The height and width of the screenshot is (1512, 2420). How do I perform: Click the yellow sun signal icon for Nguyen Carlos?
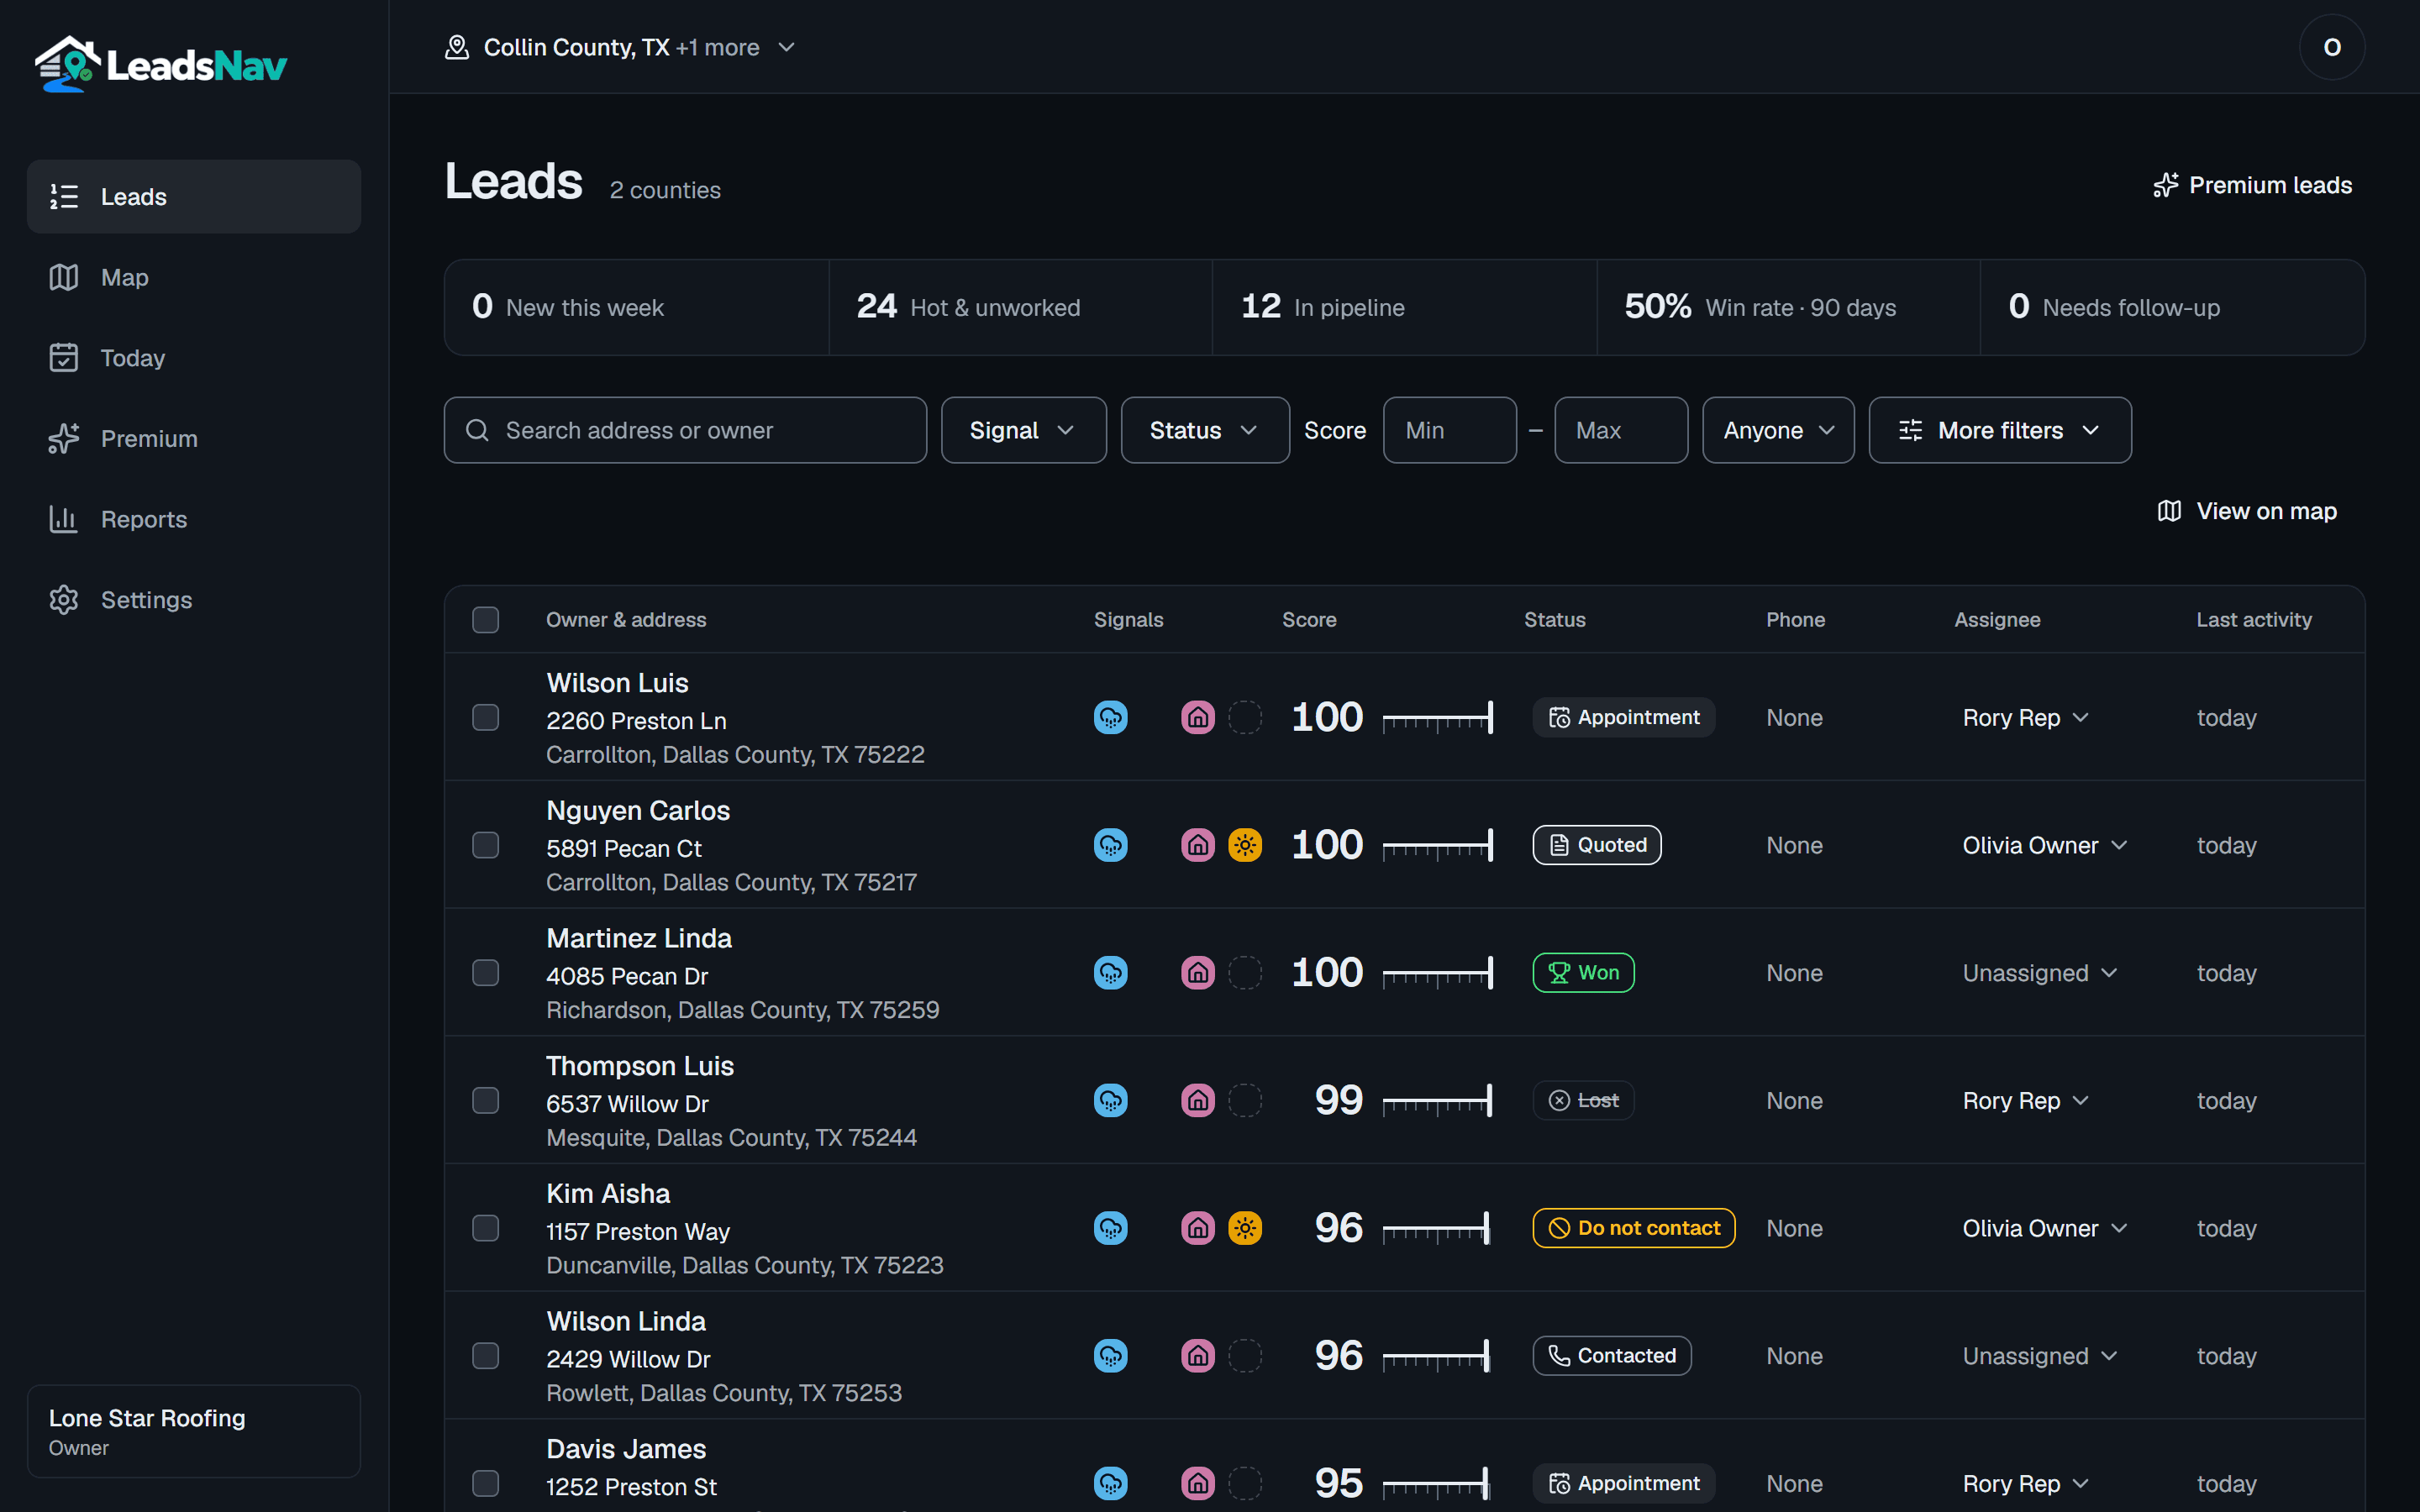(x=1244, y=845)
